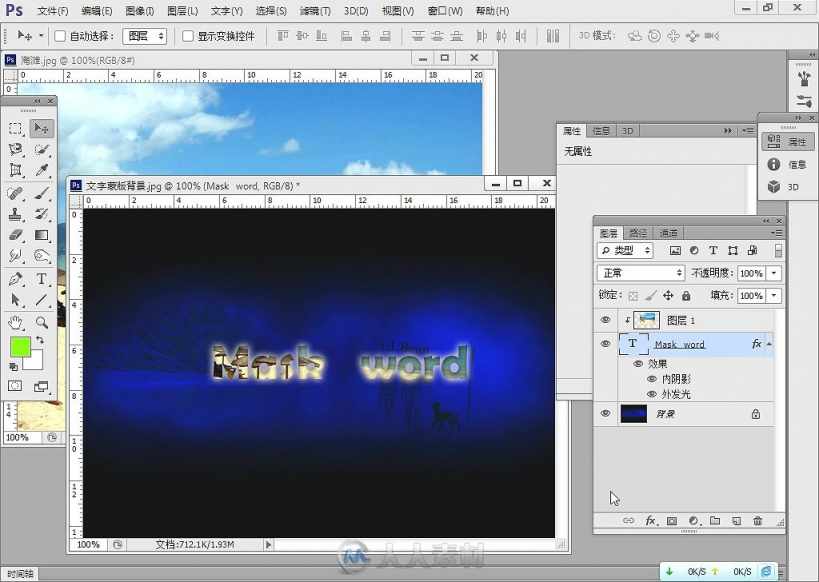This screenshot has height=582, width=819.
Task: Select the Quick Selection tool
Action: click(x=41, y=150)
